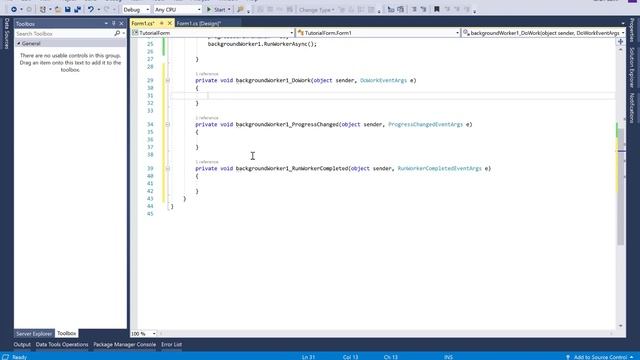
Task: Click the Add to Source Control icon
Action: (567, 357)
